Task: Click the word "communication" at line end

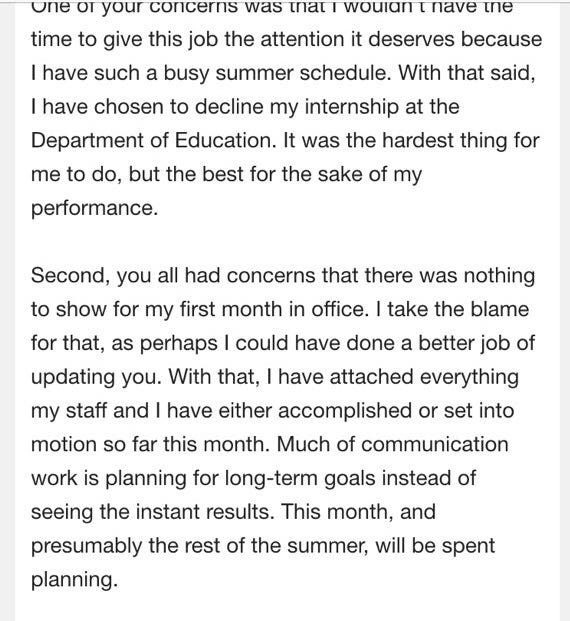Action: tap(435, 444)
